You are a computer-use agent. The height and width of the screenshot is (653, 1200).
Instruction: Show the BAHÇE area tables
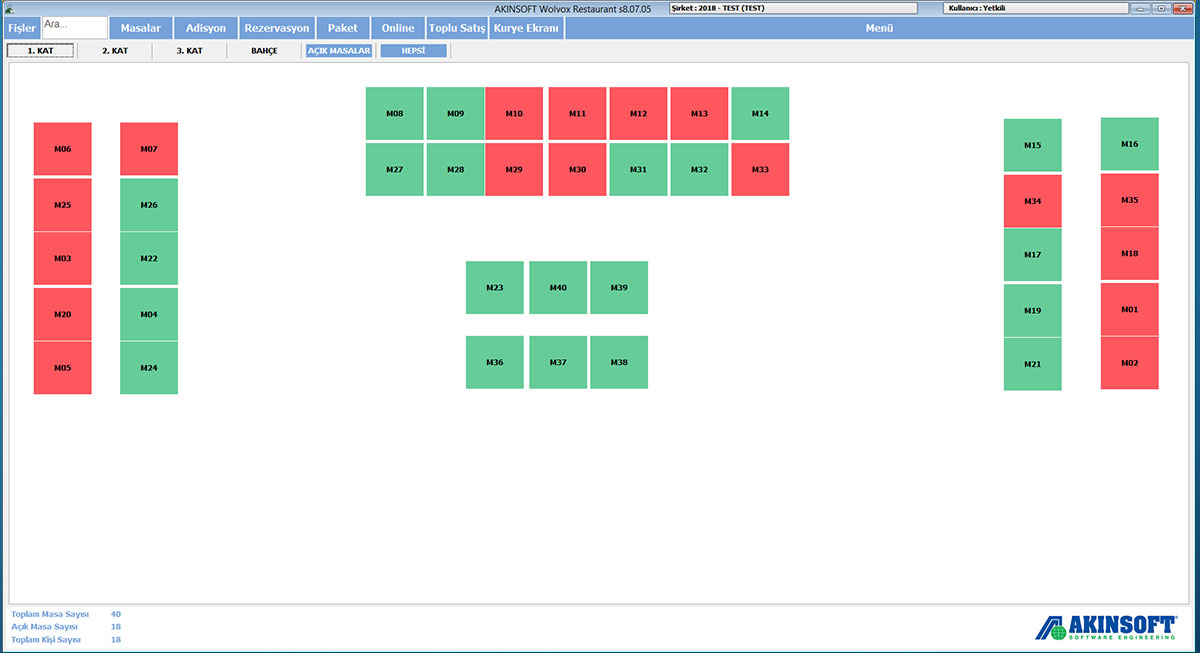(x=264, y=50)
